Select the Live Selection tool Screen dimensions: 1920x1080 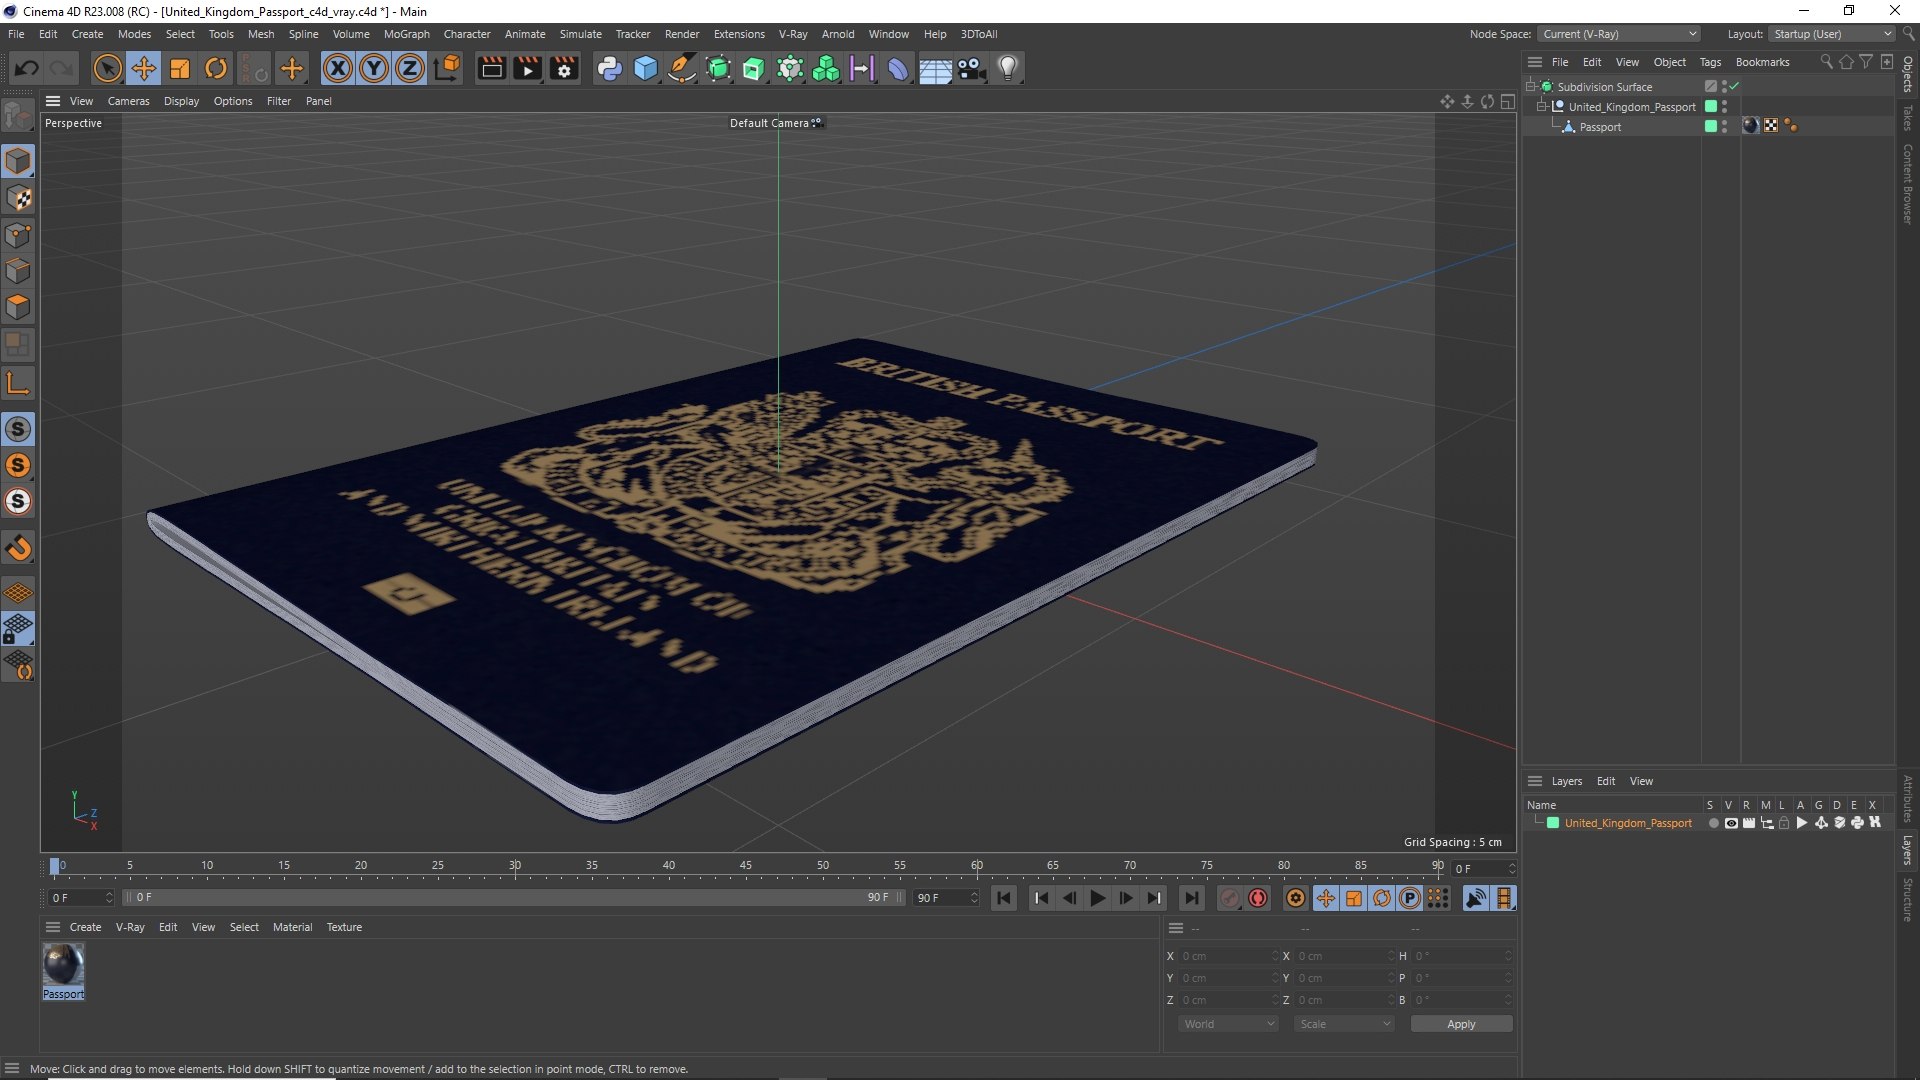click(107, 68)
